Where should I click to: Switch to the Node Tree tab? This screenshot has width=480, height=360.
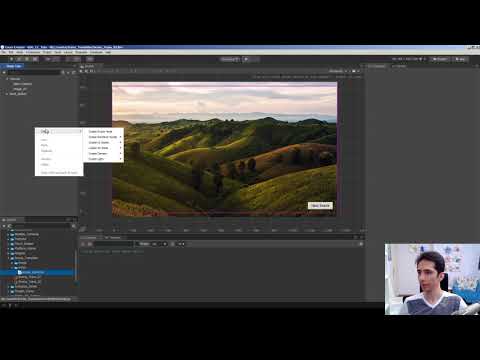click(x=13, y=66)
